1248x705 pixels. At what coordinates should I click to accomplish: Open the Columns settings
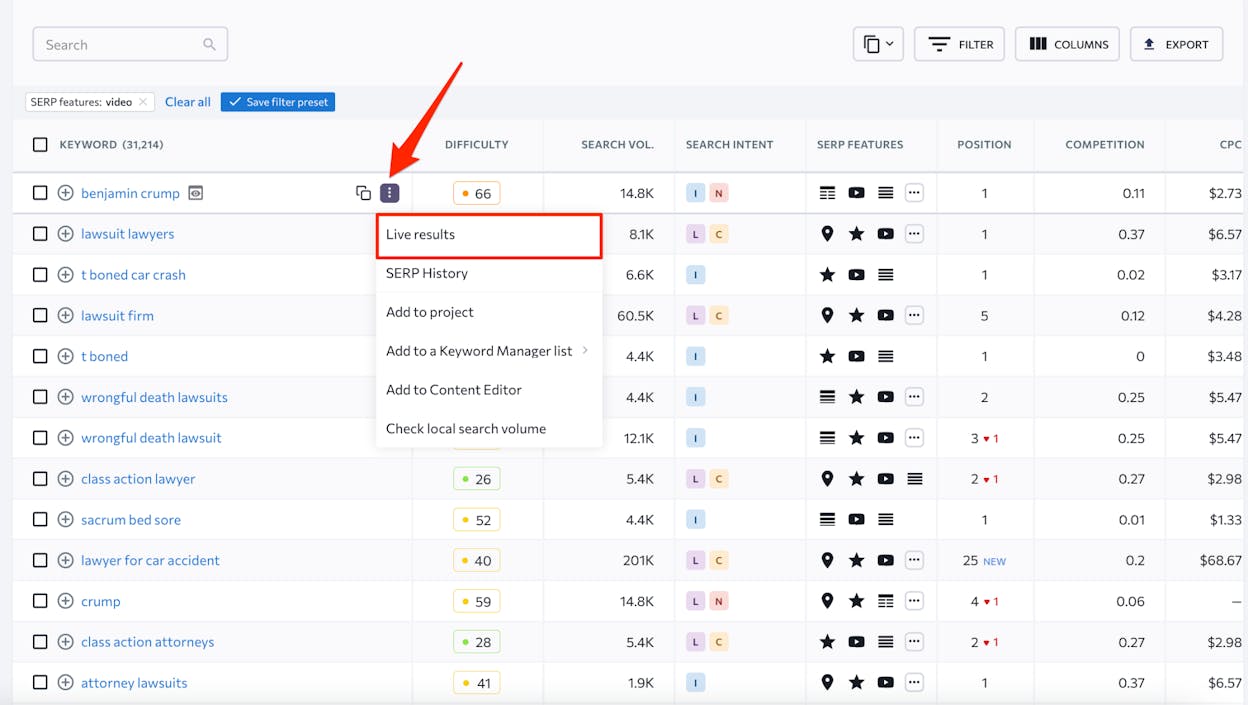pos(1067,44)
